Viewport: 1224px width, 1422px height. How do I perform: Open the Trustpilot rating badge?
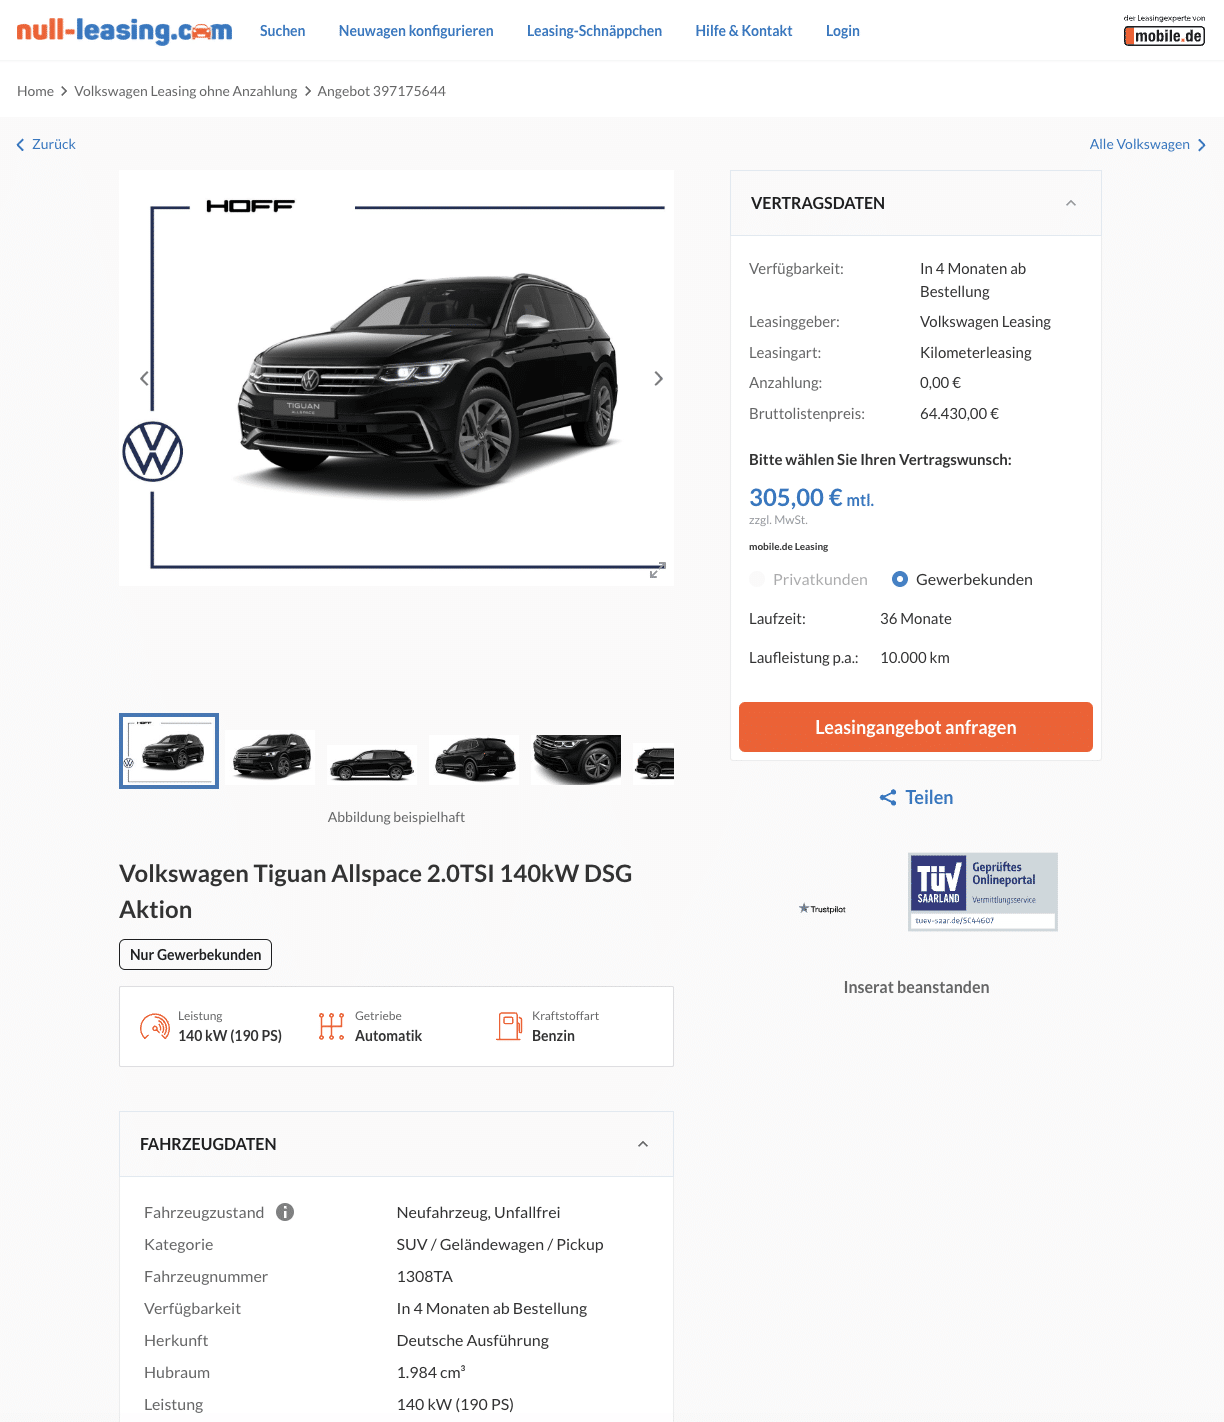(x=822, y=909)
